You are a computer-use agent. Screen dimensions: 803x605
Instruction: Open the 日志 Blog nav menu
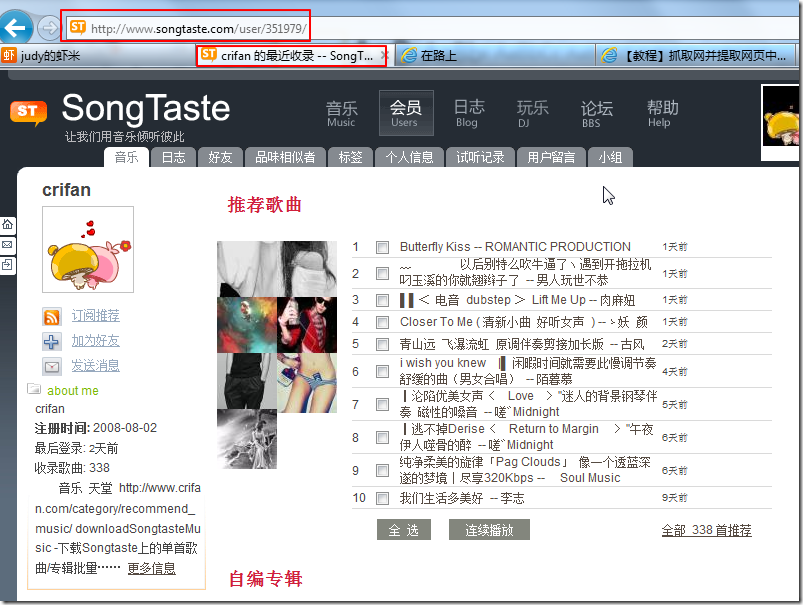[x=469, y=113]
